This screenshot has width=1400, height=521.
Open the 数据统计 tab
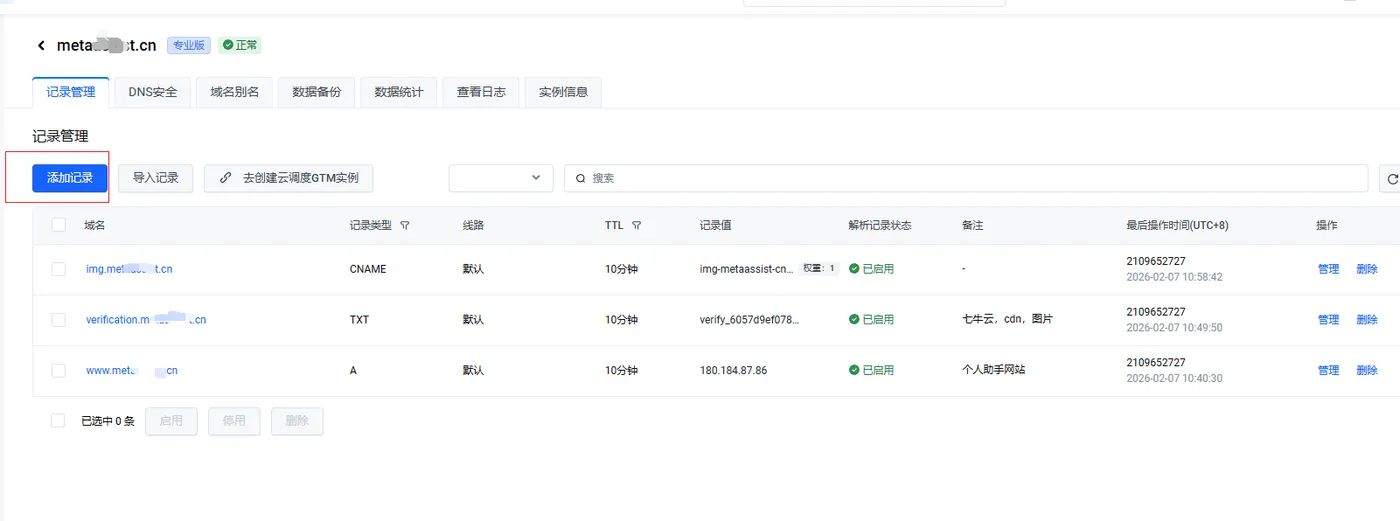(399, 92)
